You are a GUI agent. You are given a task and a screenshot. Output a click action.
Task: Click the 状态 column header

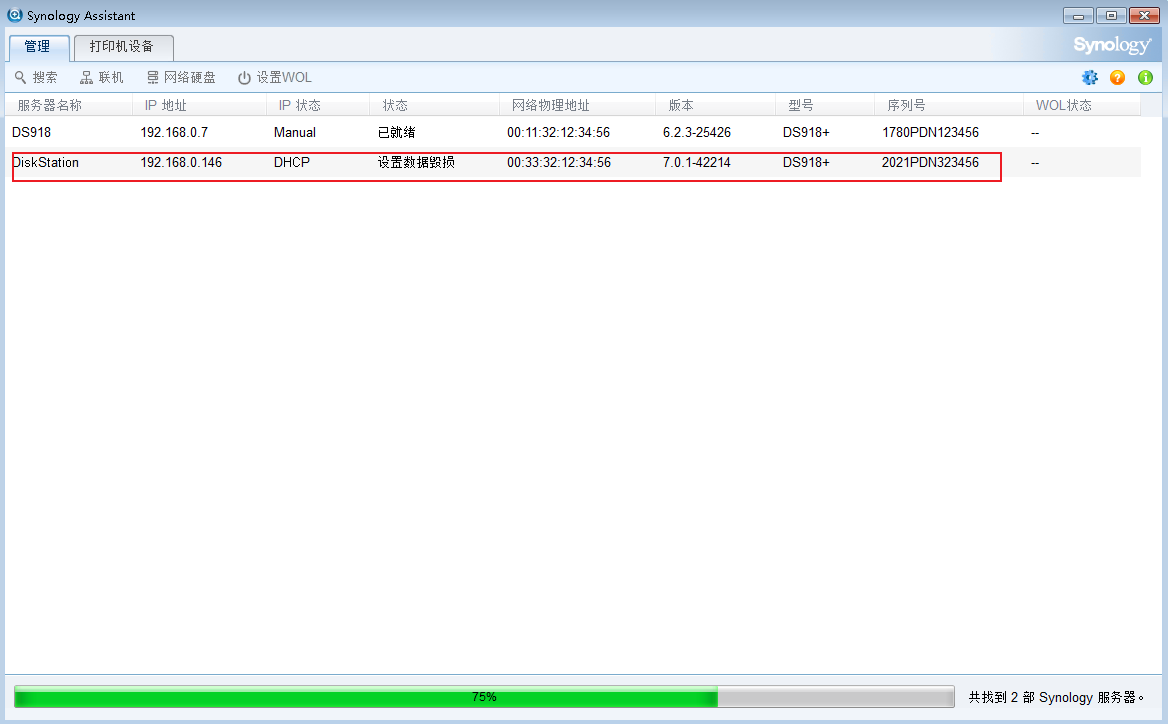point(395,105)
